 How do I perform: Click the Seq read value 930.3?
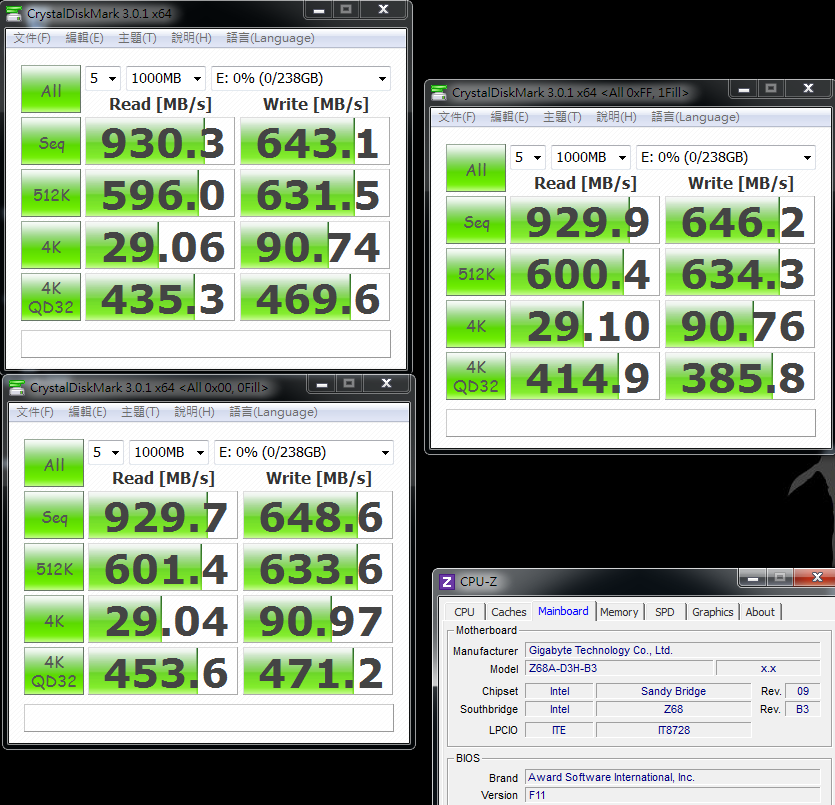click(x=160, y=141)
